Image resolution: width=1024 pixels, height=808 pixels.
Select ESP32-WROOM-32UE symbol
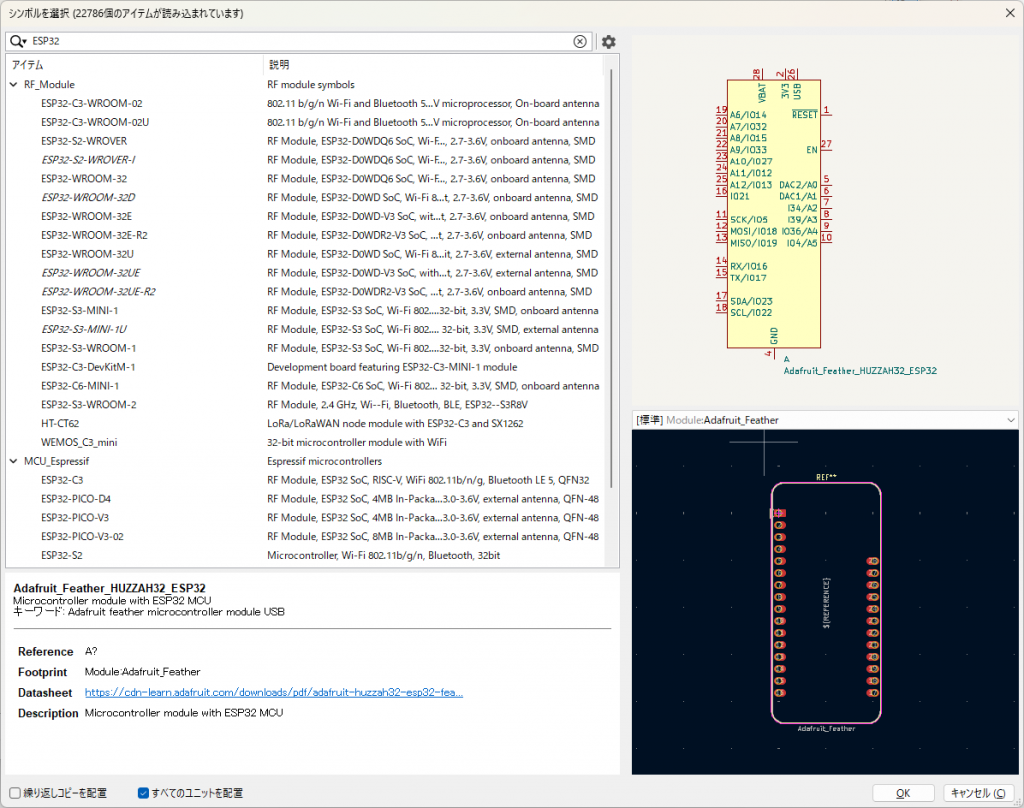(91, 273)
